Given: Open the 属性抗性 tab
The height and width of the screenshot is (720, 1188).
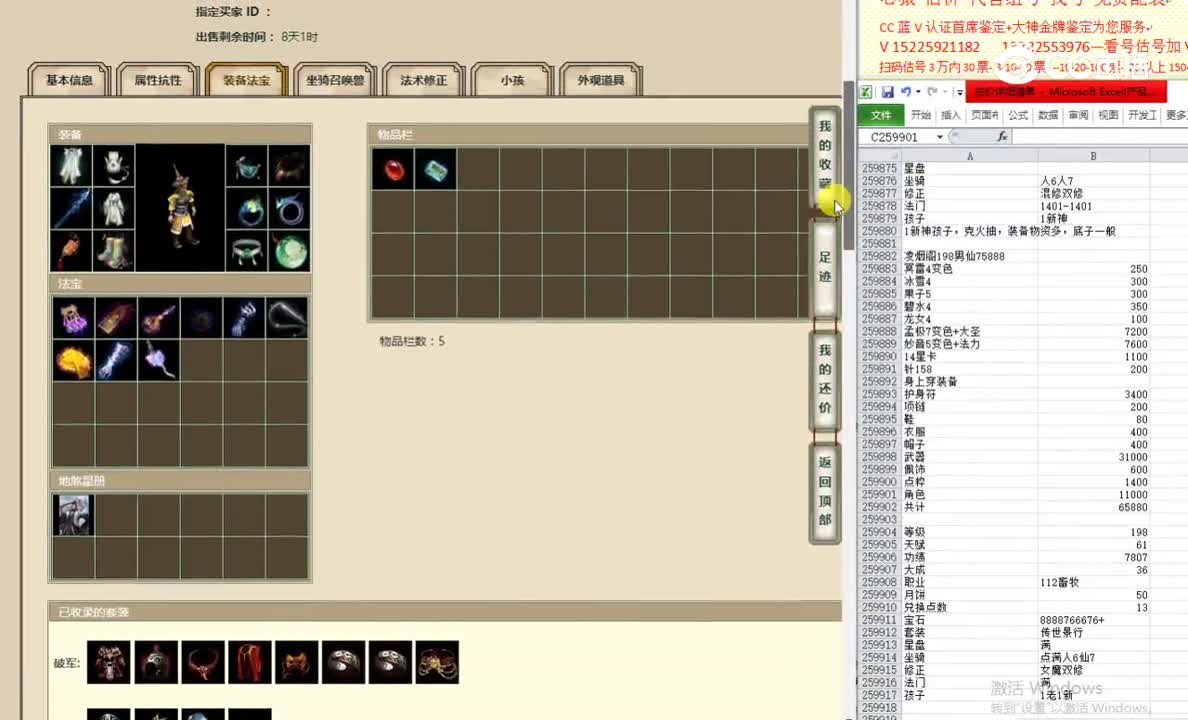Looking at the screenshot, I should [158, 80].
